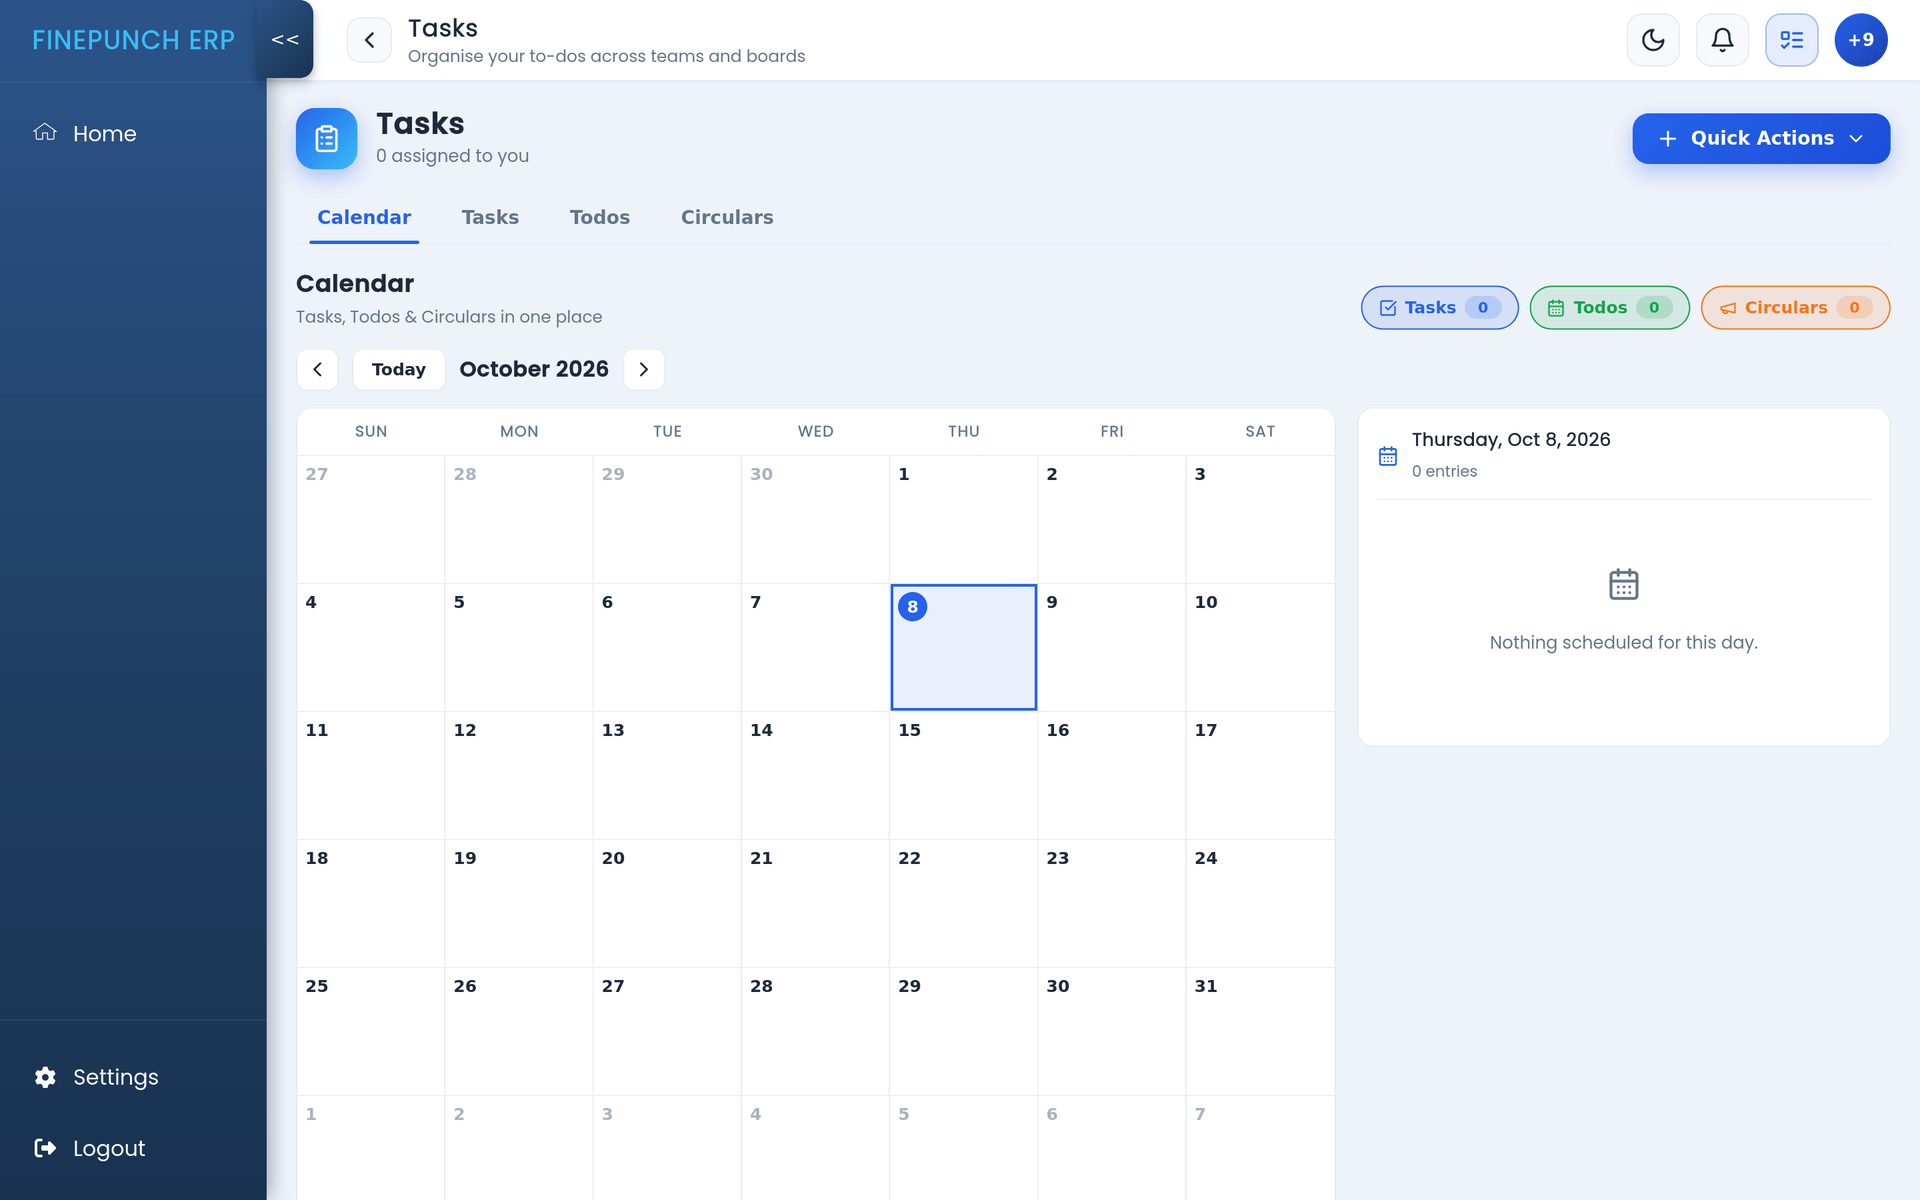Go to the next month
The image size is (1920, 1200).
coord(644,369)
